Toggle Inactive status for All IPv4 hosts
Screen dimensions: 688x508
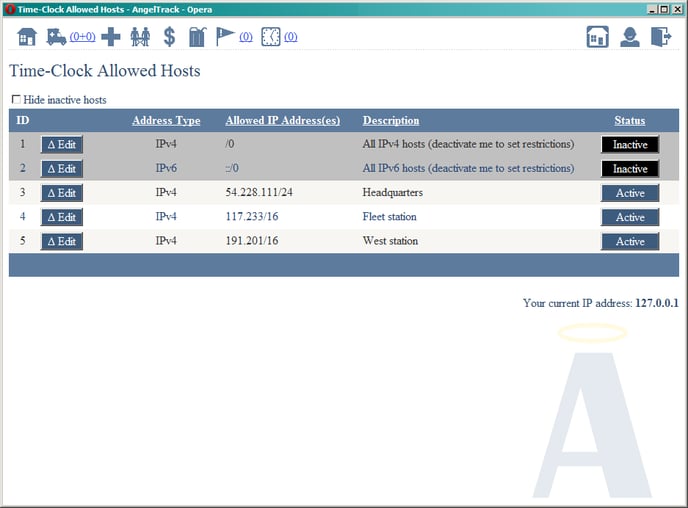tap(630, 144)
